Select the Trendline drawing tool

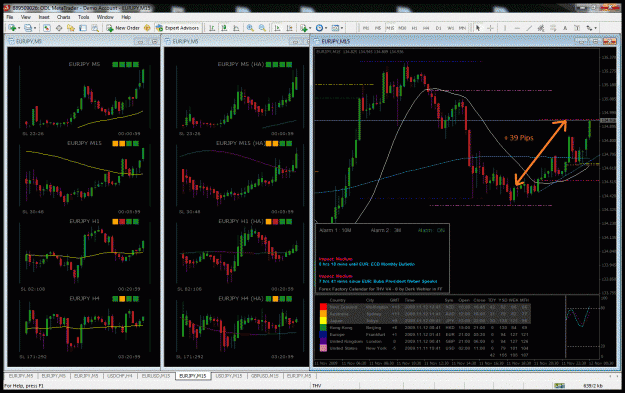tap(529, 28)
